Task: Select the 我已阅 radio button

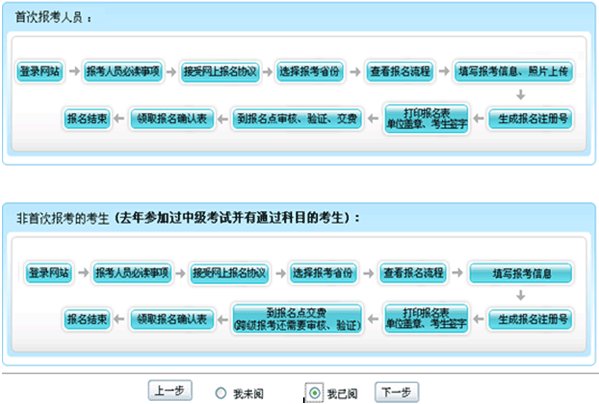Action: [315, 393]
